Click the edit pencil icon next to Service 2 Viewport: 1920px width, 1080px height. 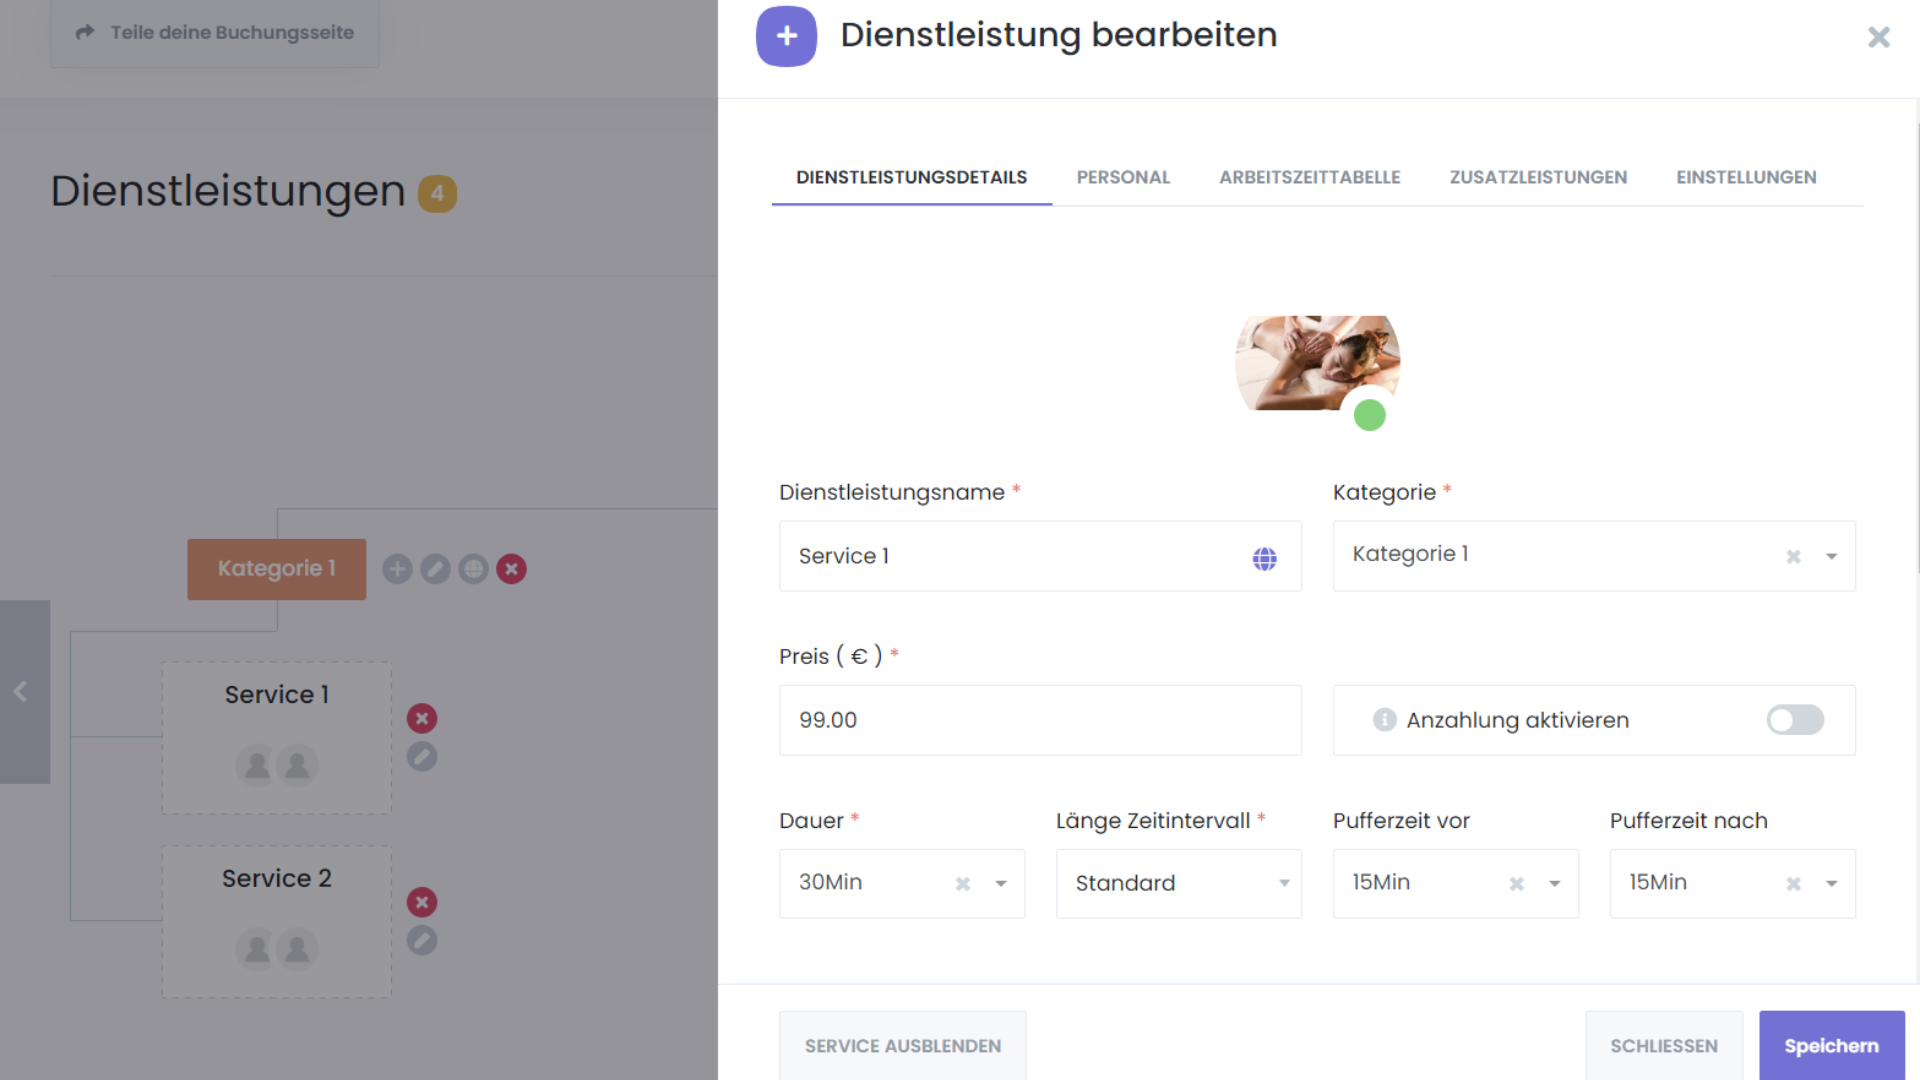click(422, 941)
